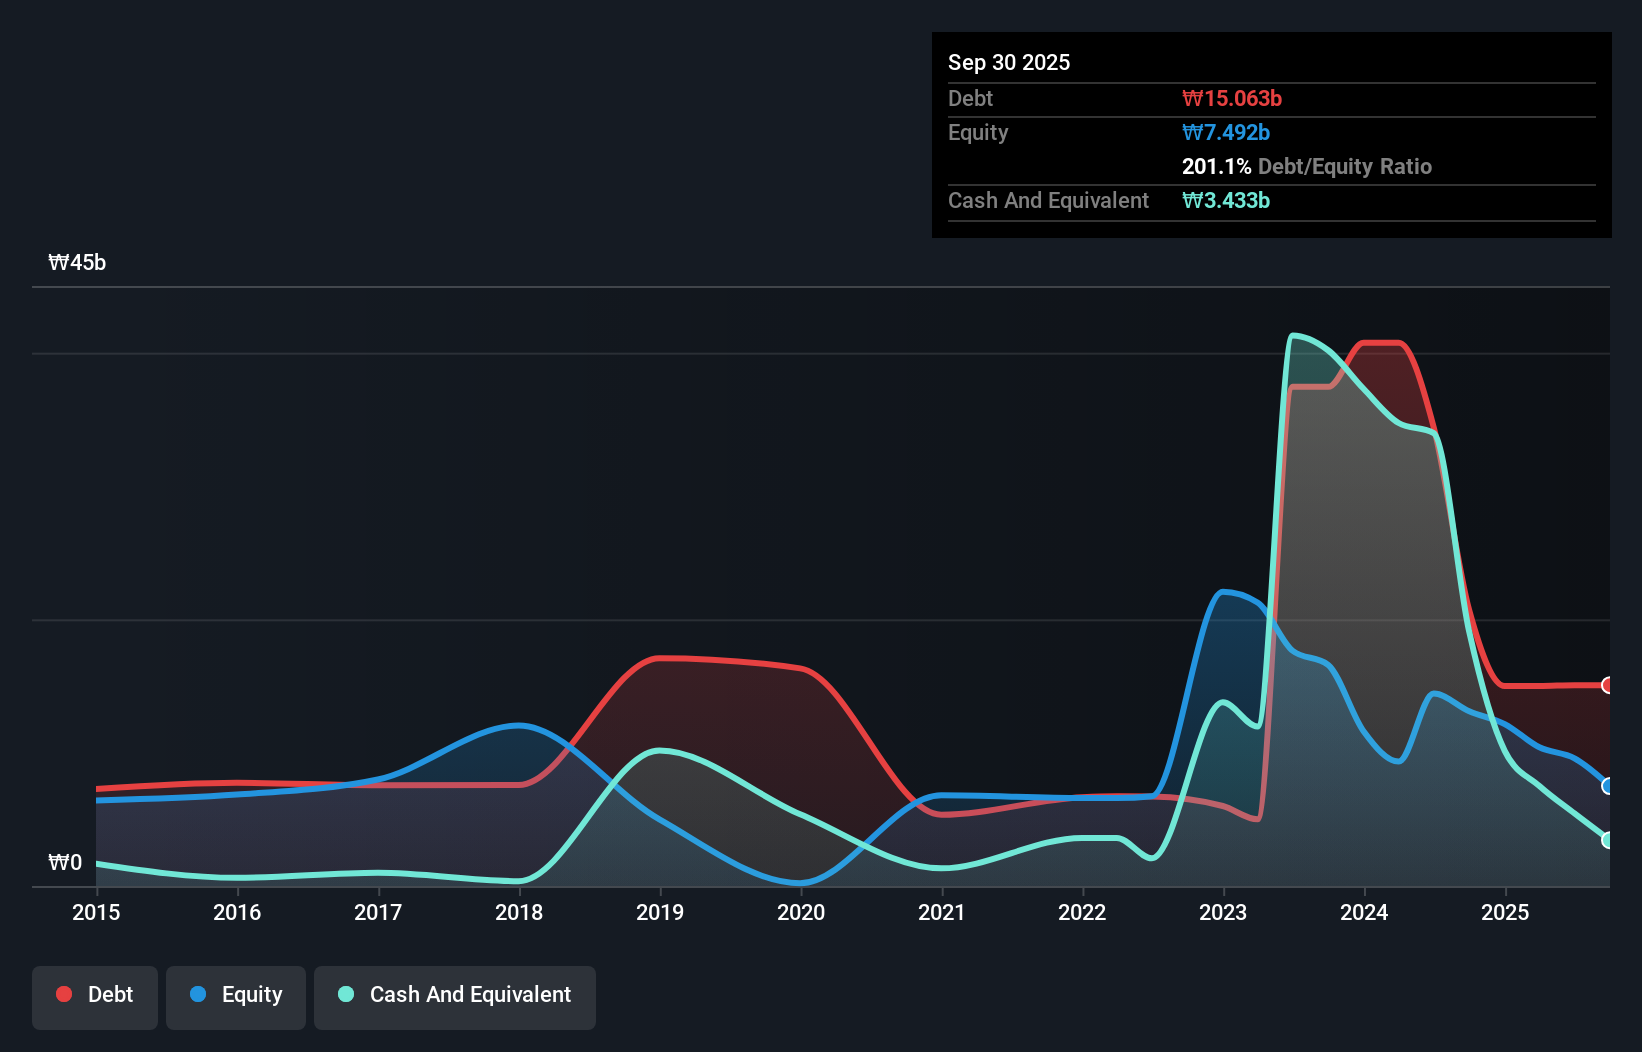Viewport: 1642px width, 1052px height.
Task: Toggle the Equity series visibility
Action: coord(235,996)
